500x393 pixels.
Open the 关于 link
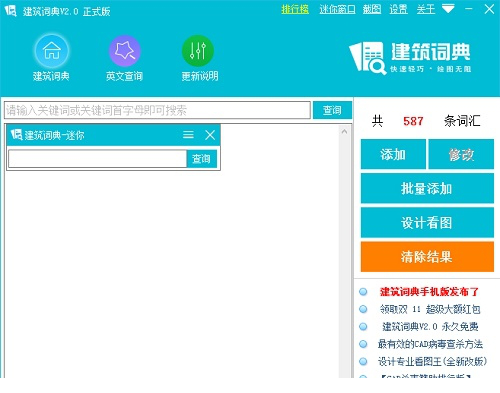pos(426,9)
